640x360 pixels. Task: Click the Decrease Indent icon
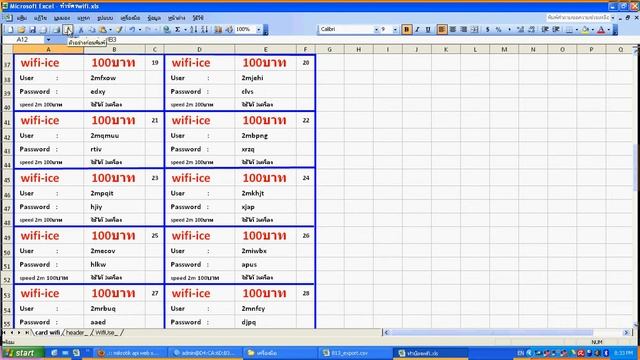[545, 29]
